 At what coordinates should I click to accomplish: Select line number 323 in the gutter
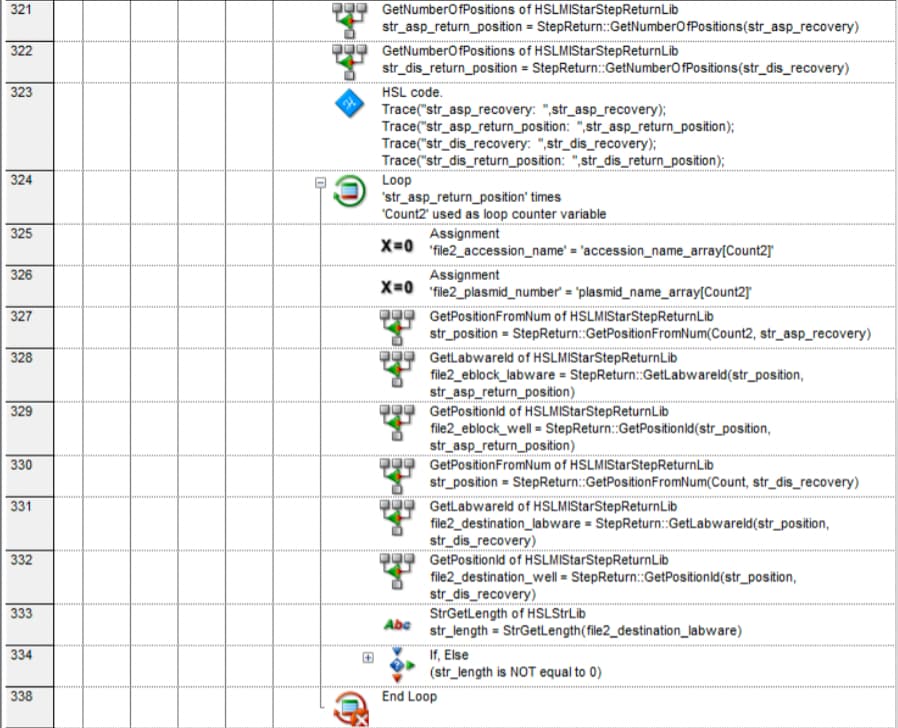pyautogui.click(x=29, y=127)
